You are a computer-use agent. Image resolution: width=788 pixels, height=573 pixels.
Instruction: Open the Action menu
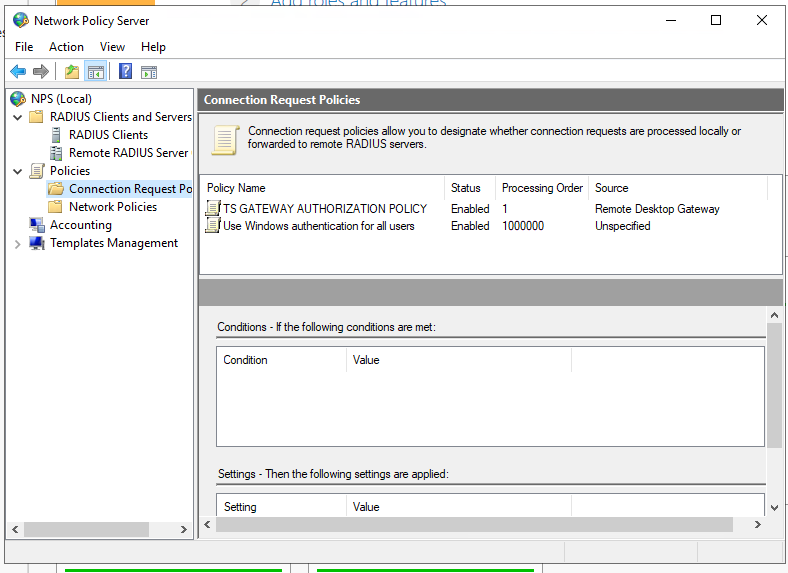coord(66,47)
